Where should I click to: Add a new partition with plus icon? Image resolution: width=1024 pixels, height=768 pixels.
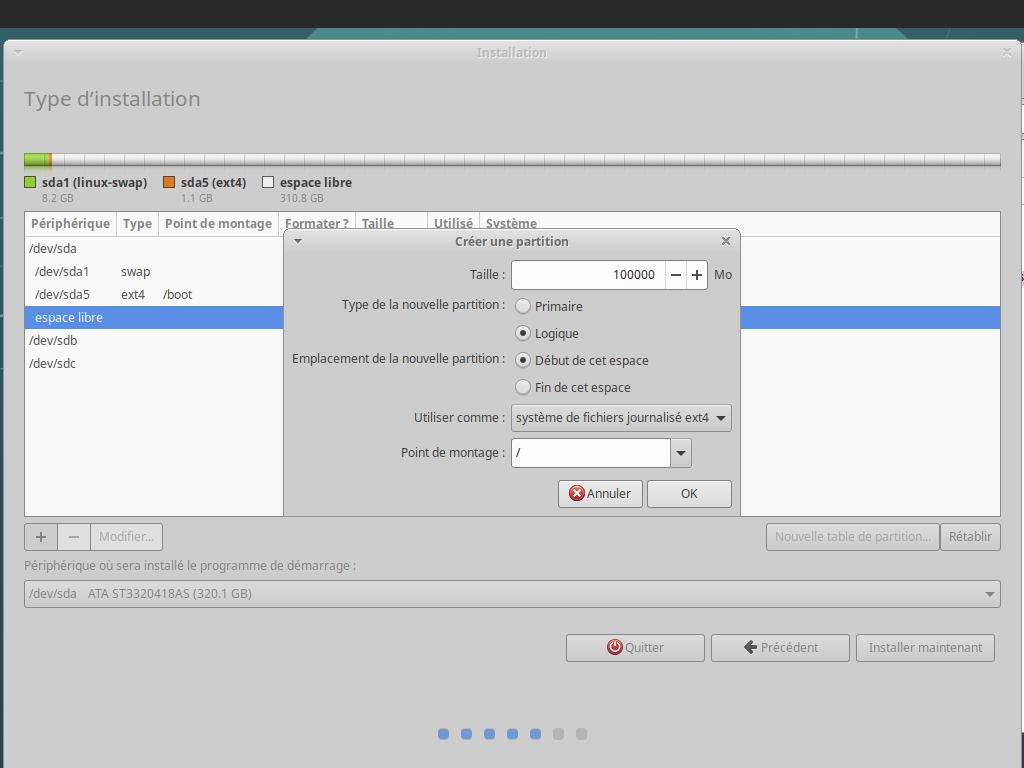[41, 537]
